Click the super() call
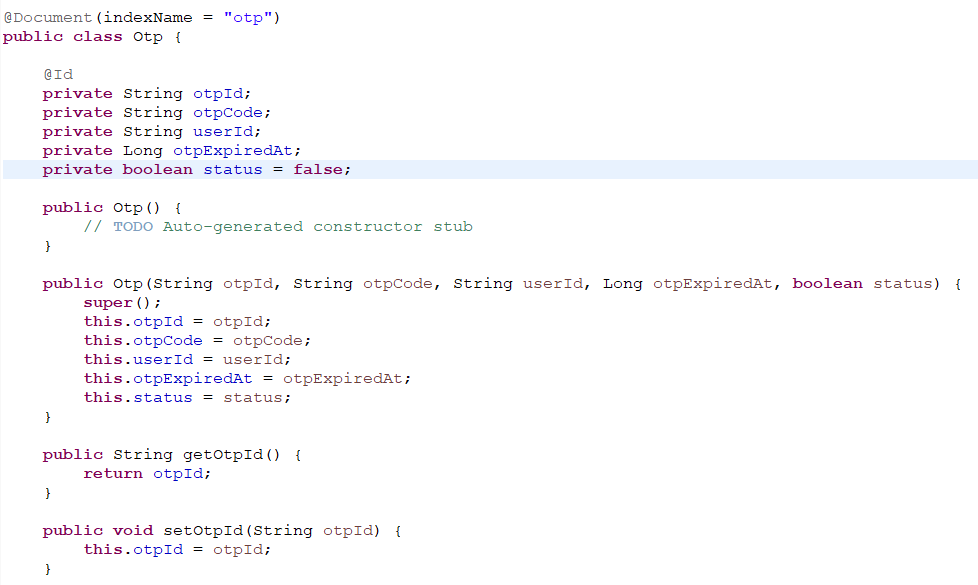The width and height of the screenshot is (978, 585). pyautogui.click(x=122, y=302)
